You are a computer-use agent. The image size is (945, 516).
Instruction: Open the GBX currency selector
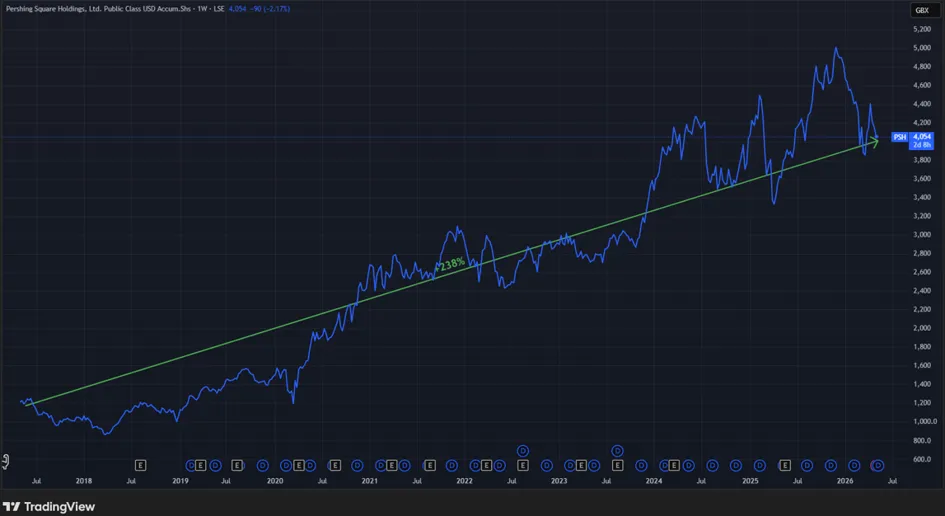point(922,10)
